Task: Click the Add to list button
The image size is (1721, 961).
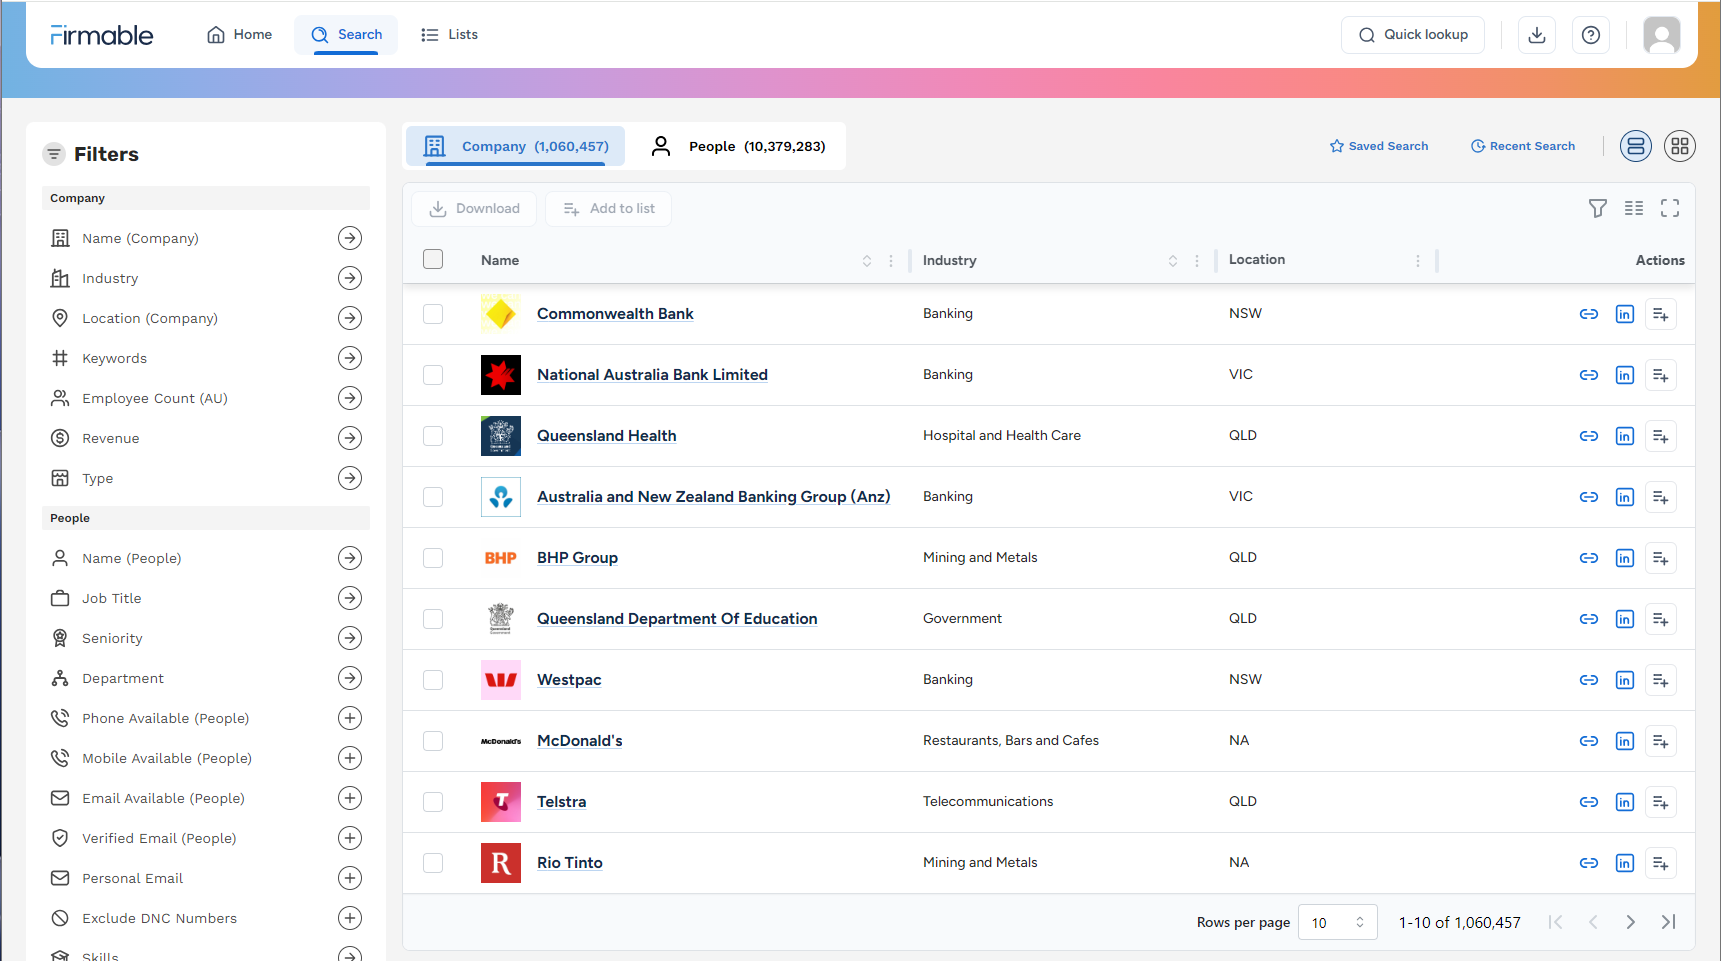Action: pyautogui.click(x=608, y=208)
